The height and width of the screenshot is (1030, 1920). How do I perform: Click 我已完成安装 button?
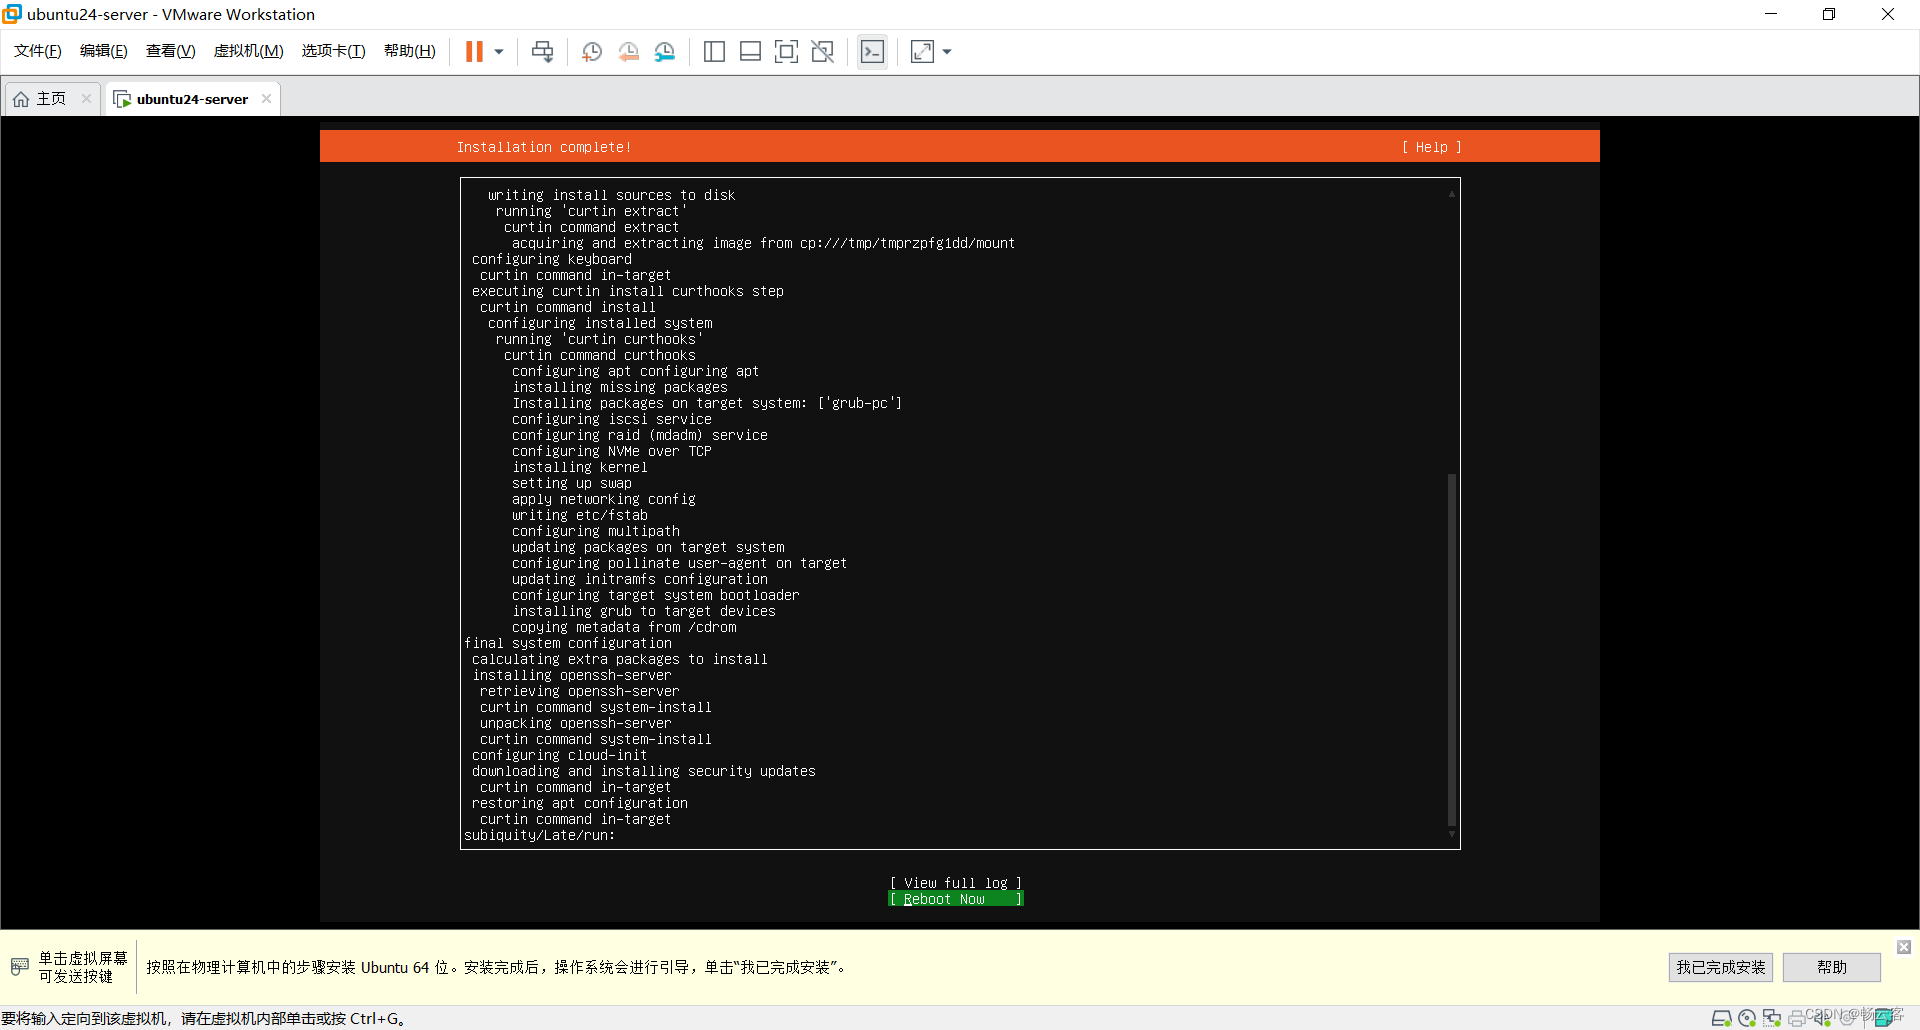[1721, 967]
